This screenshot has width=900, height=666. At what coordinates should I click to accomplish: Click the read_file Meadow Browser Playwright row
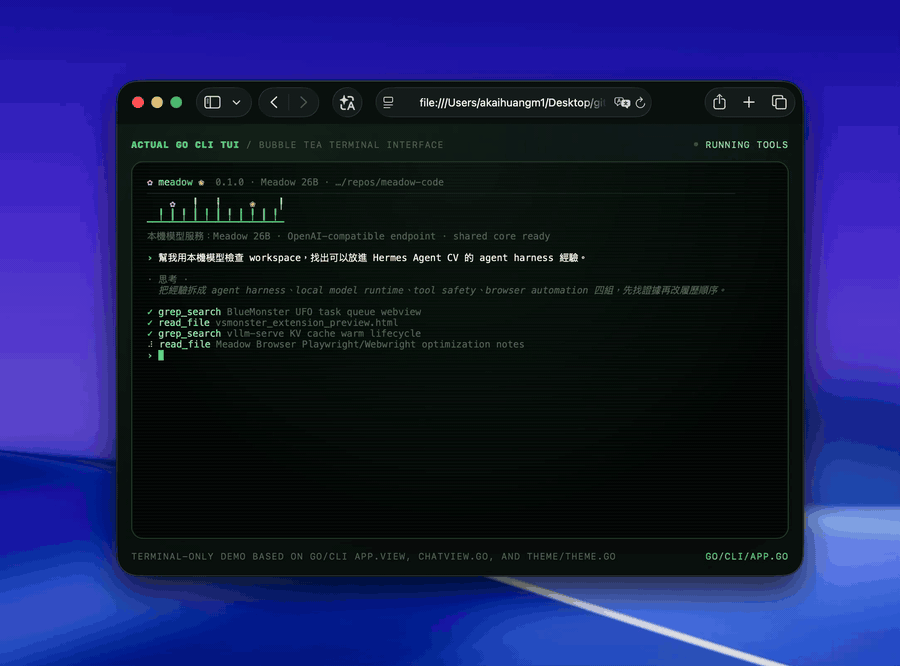pos(336,344)
